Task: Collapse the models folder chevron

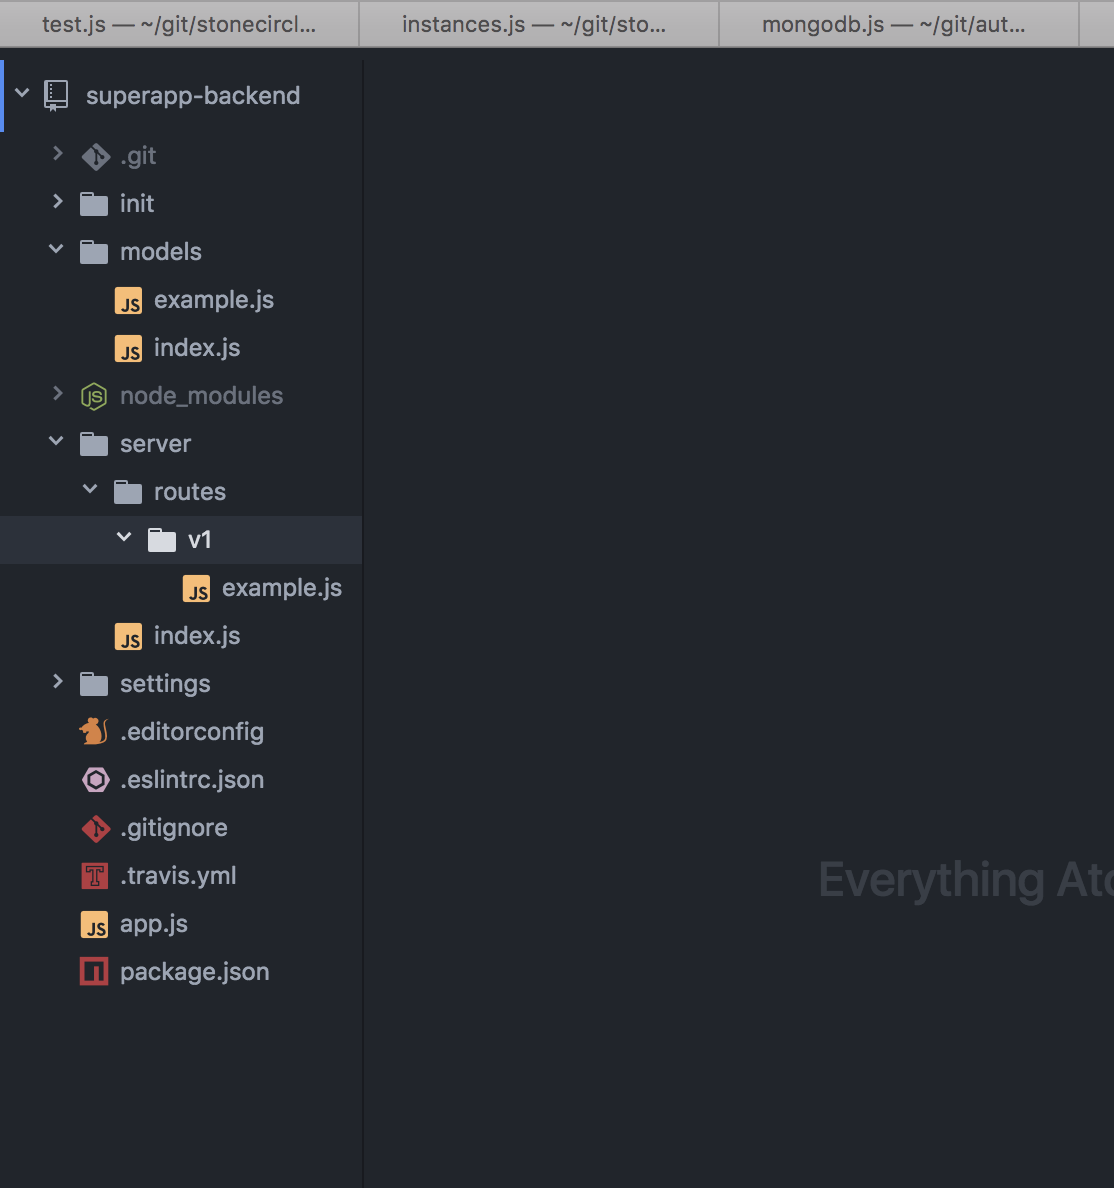Action: [x=56, y=249]
